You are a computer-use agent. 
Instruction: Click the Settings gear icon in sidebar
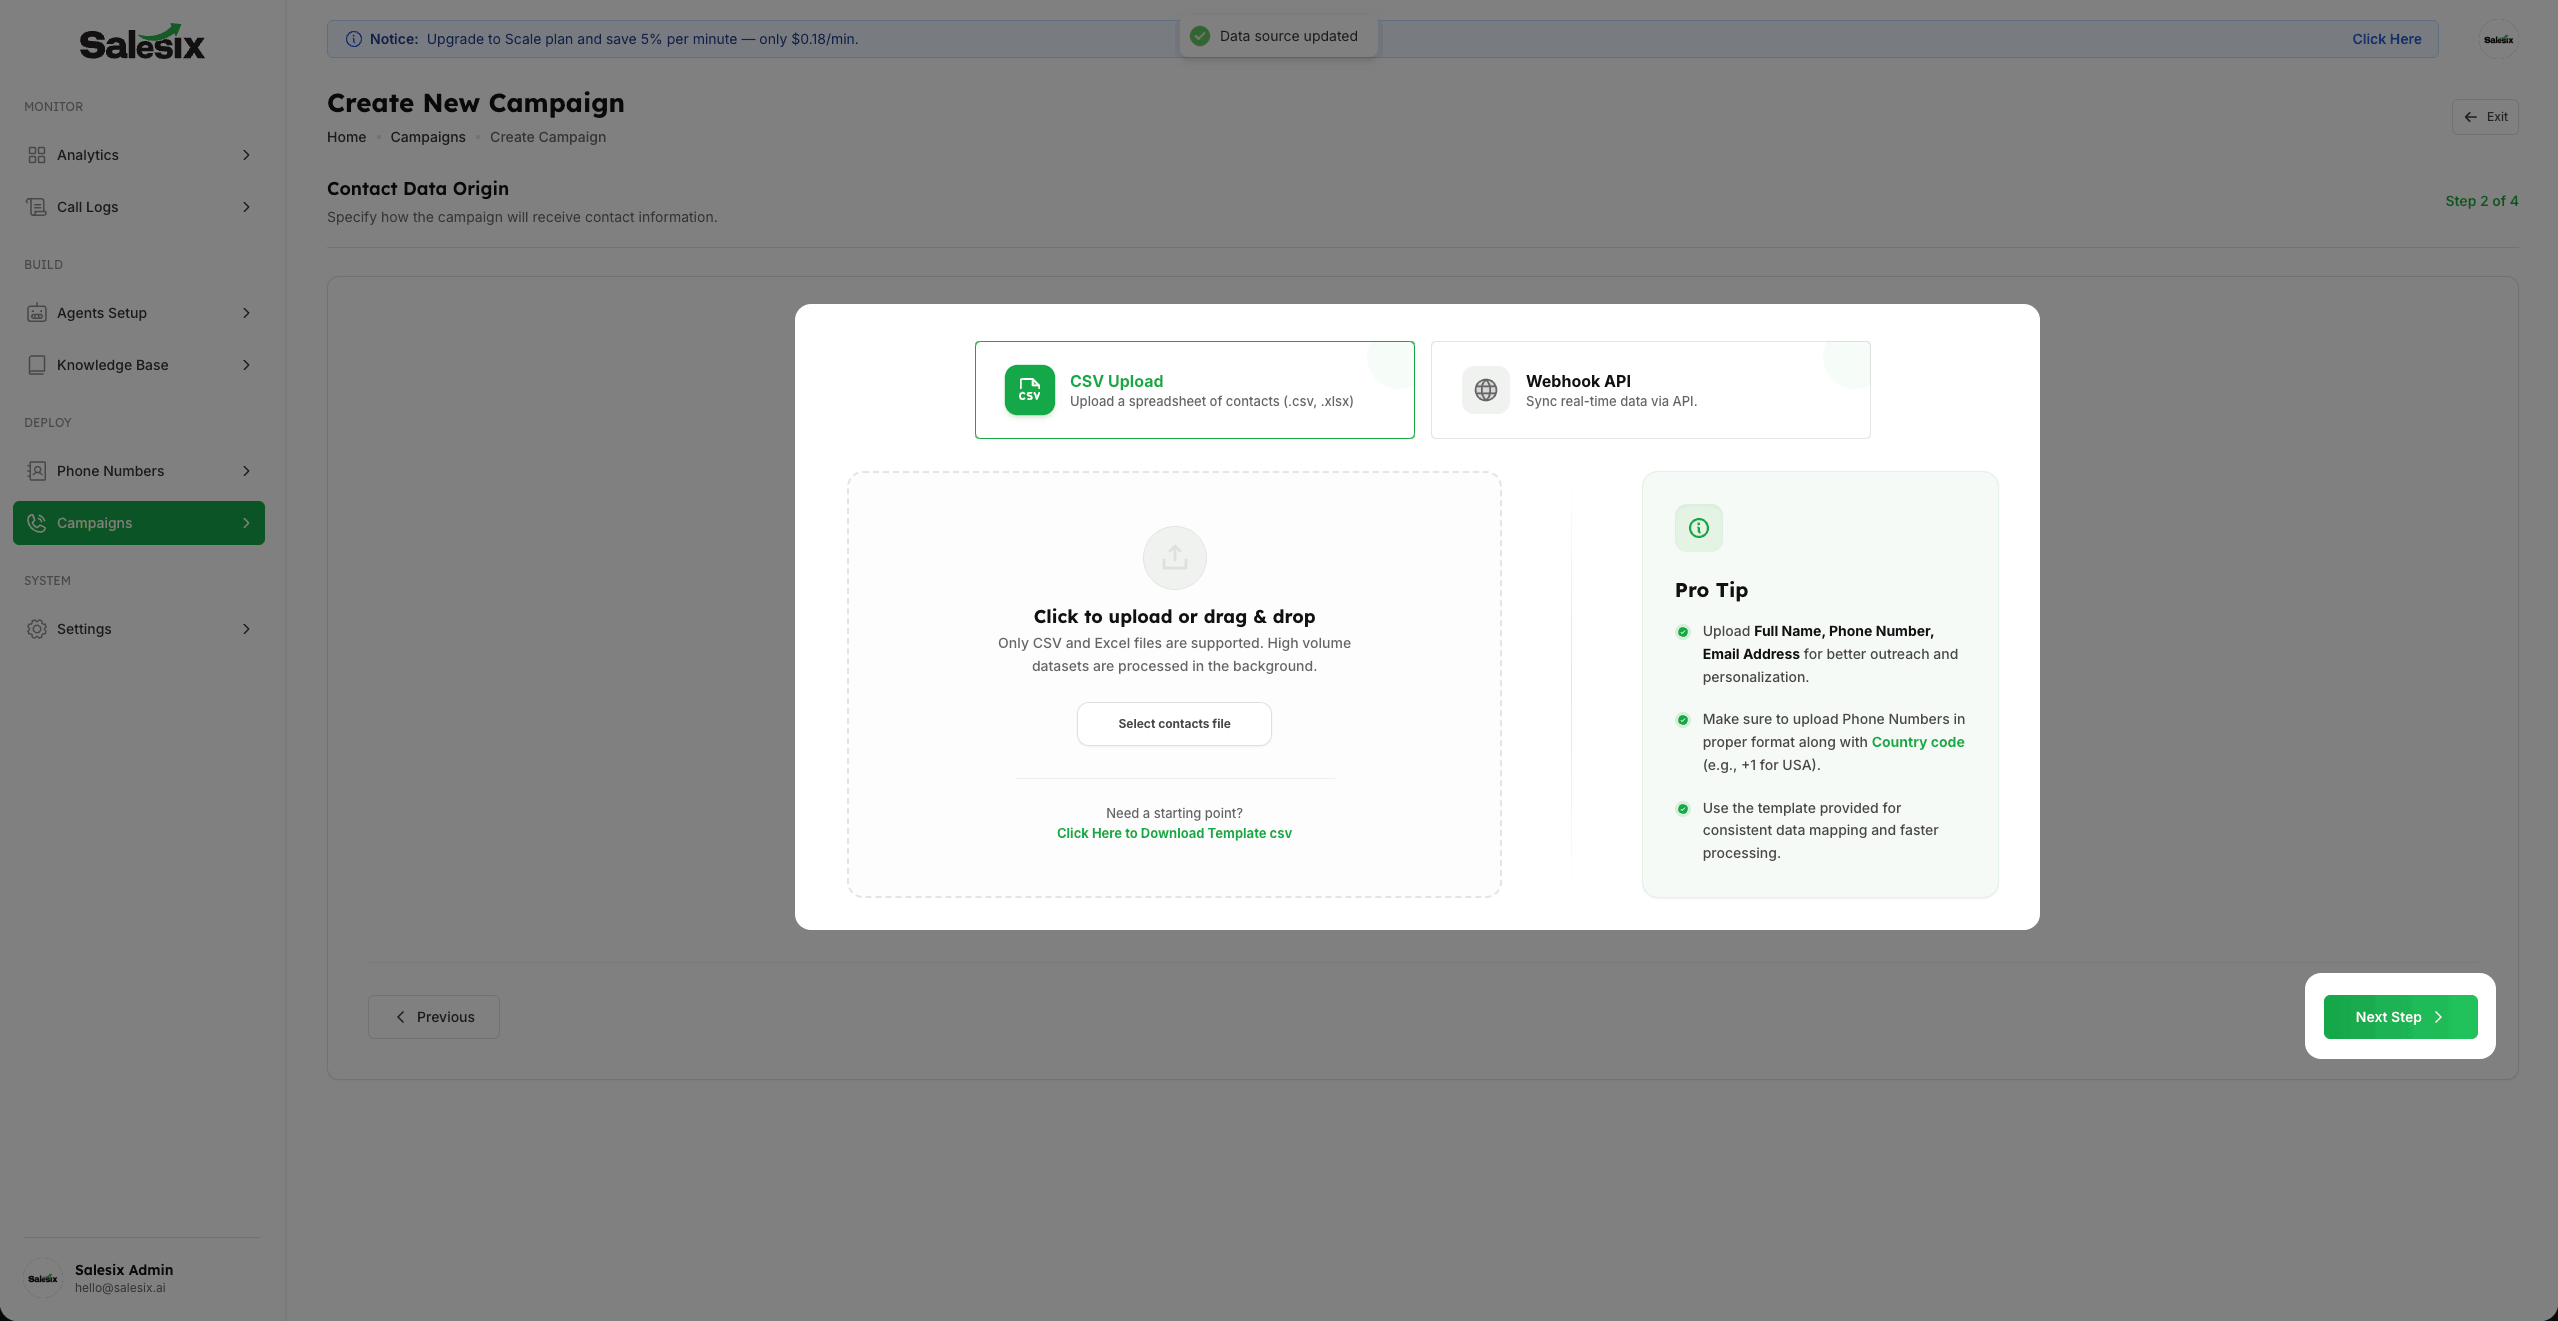37,629
